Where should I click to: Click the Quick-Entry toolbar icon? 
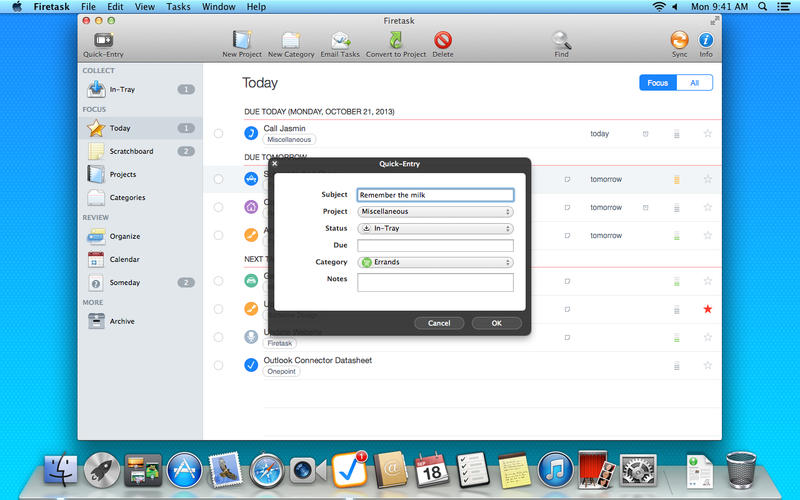click(103, 41)
